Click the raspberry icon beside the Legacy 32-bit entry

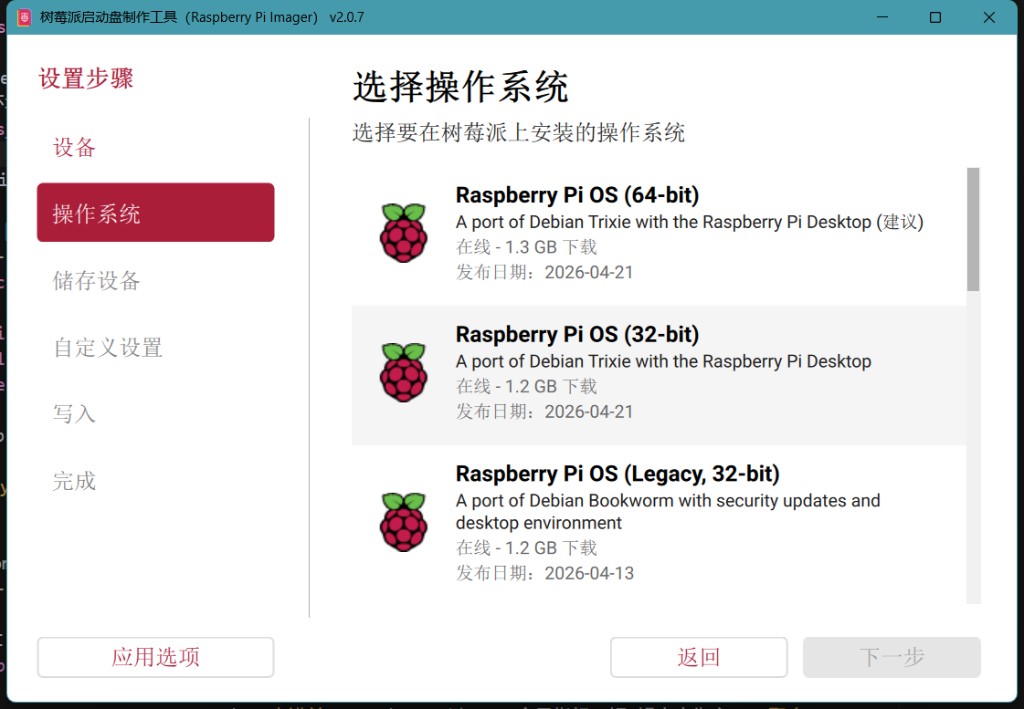pyautogui.click(x=403, y=521)
